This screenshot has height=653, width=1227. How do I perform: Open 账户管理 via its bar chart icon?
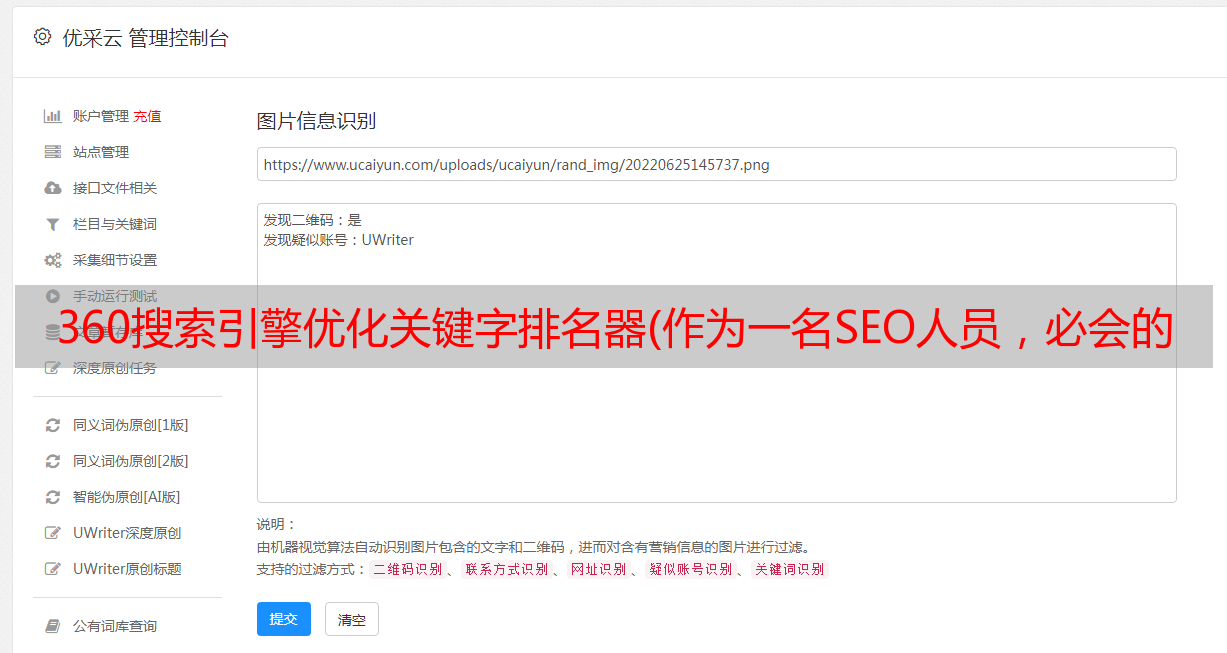pyautogui.click(x=53, y=116)
